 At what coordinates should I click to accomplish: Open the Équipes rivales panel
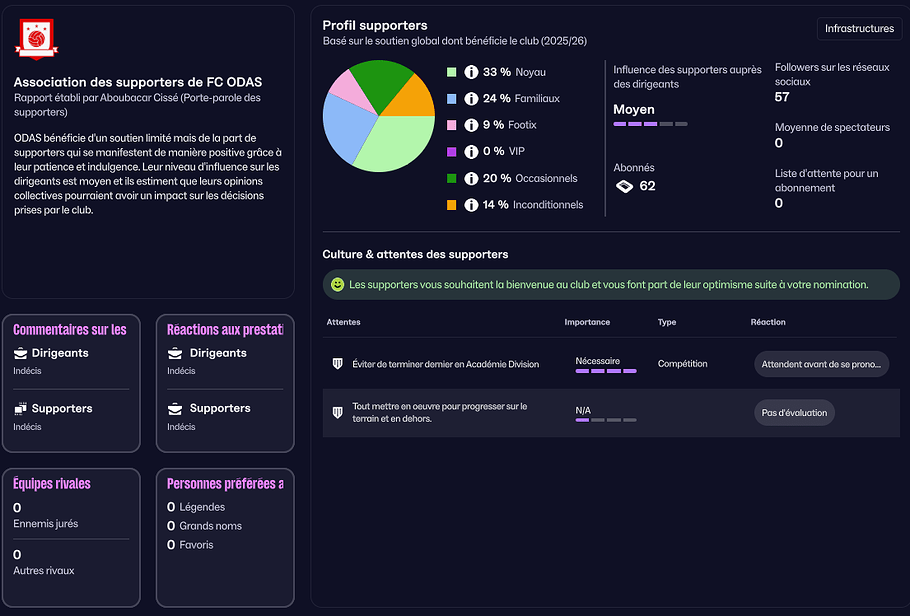coord(52,484)
